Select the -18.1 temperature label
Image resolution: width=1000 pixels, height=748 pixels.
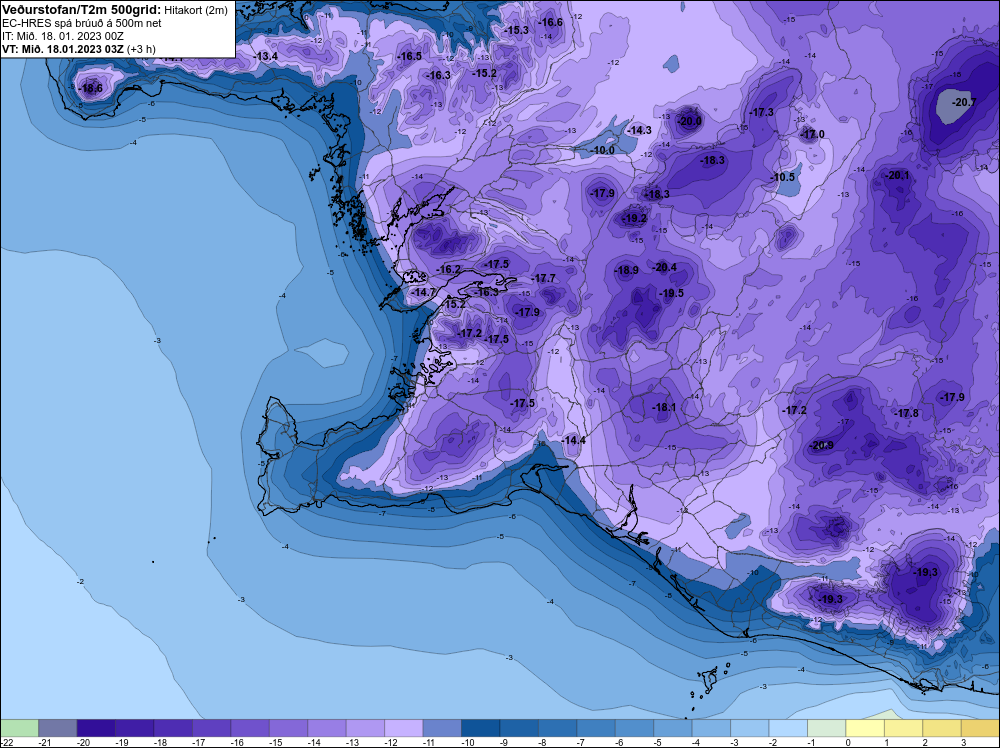tap(664, 407)
